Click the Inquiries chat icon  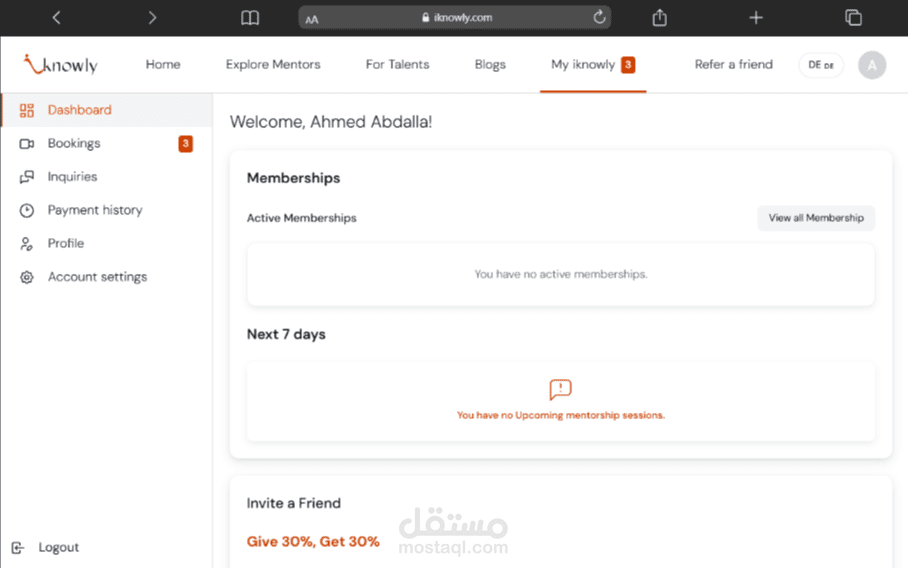coord(27,177)
